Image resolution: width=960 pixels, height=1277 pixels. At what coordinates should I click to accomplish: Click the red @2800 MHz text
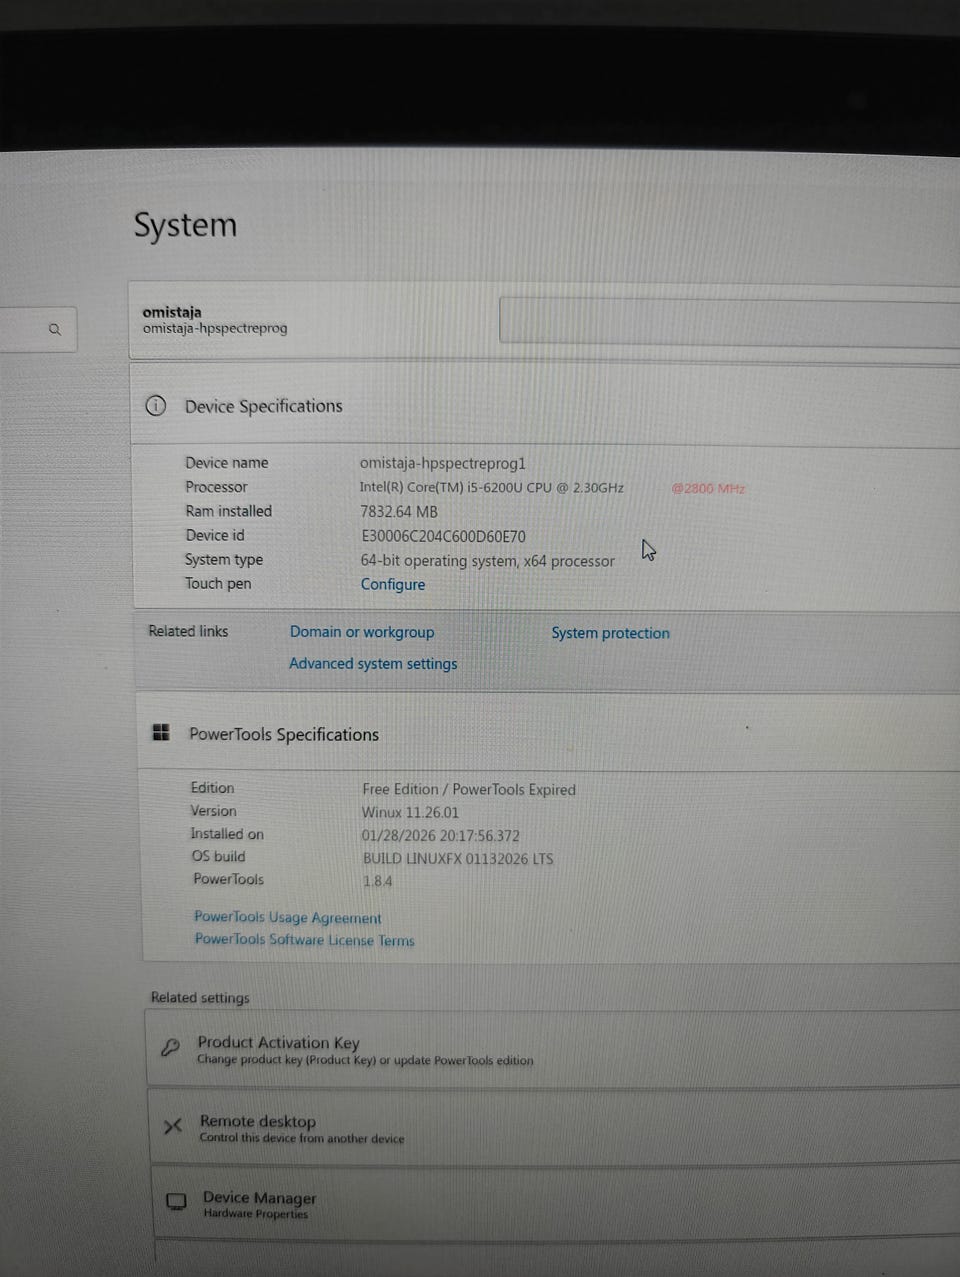tap(708, 489)
